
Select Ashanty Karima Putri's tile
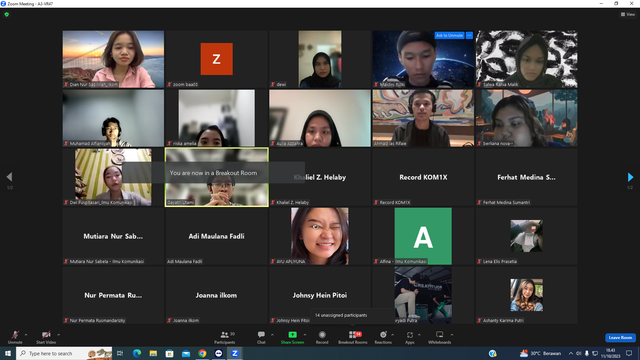click(x=527, y=295)
